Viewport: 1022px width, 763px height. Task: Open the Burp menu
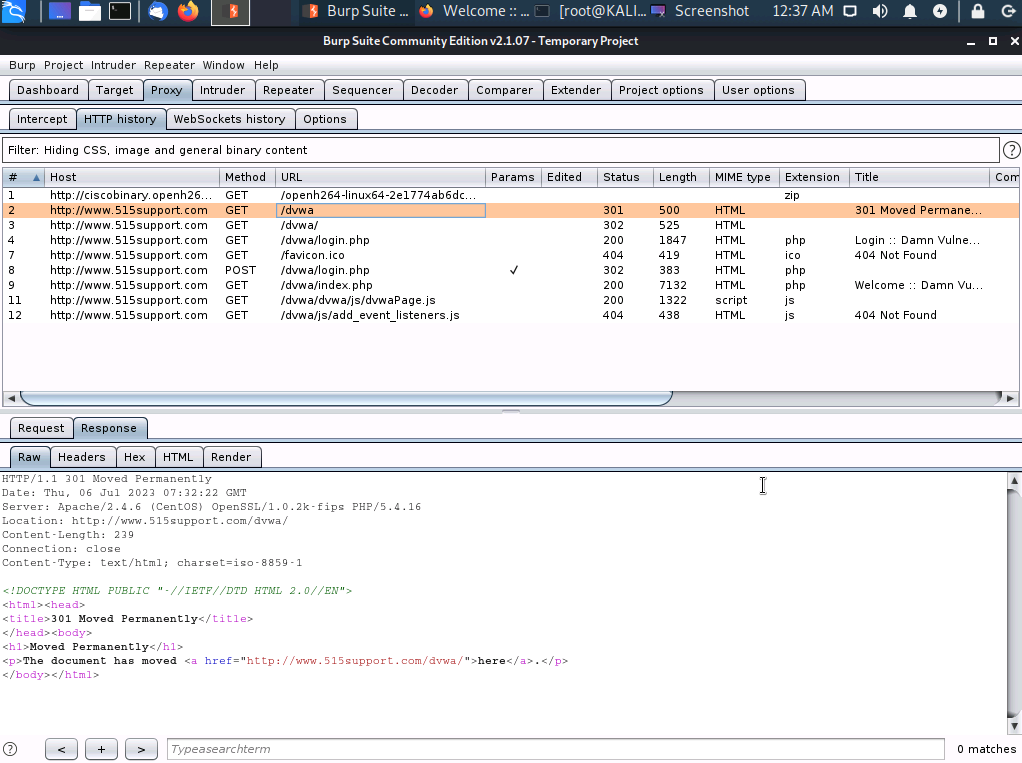click(x=22, y=65)
